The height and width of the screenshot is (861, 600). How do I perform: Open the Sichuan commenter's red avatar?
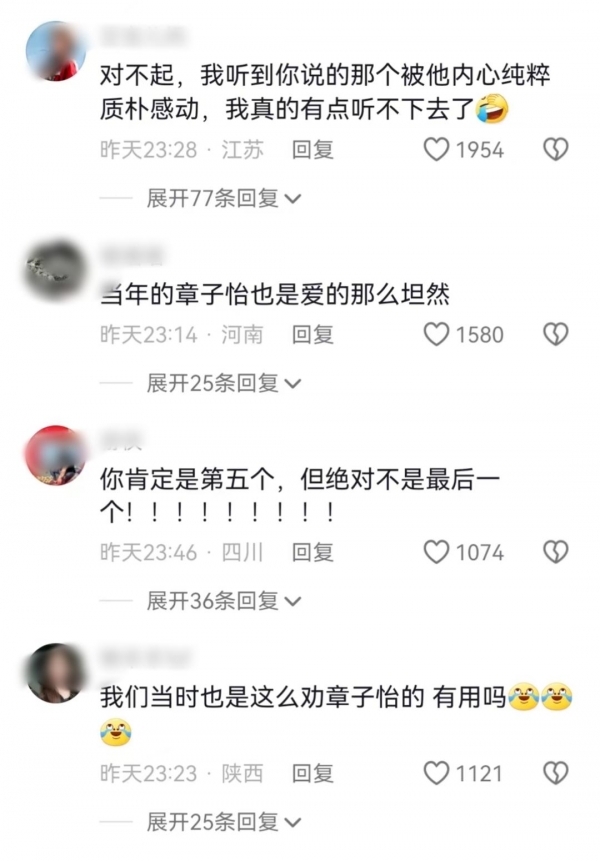coord(55,455)
